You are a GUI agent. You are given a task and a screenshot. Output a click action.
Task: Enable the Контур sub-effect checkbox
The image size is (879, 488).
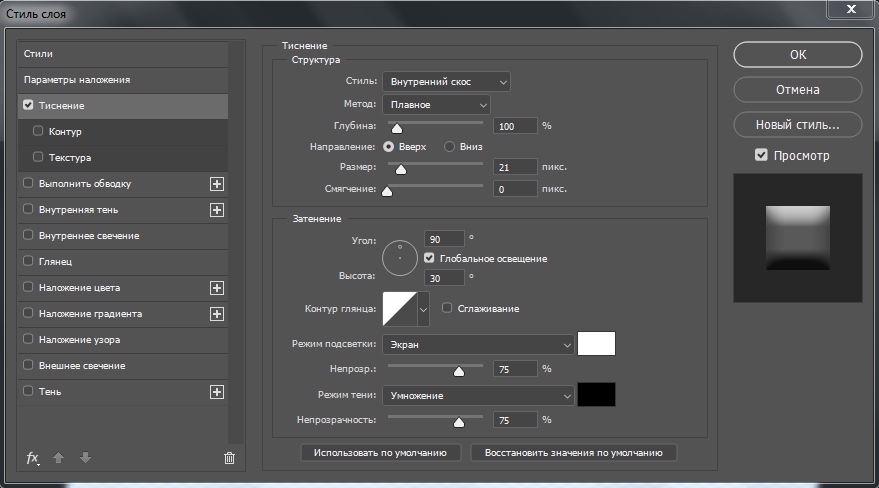tap(38, 131)
